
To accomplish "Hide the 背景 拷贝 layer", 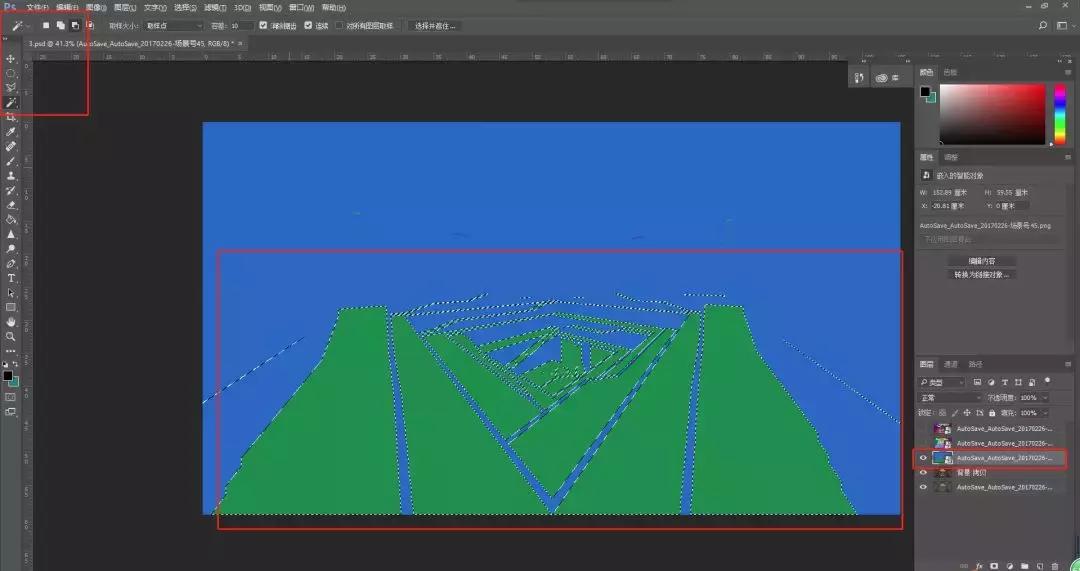I will (922, 472).
